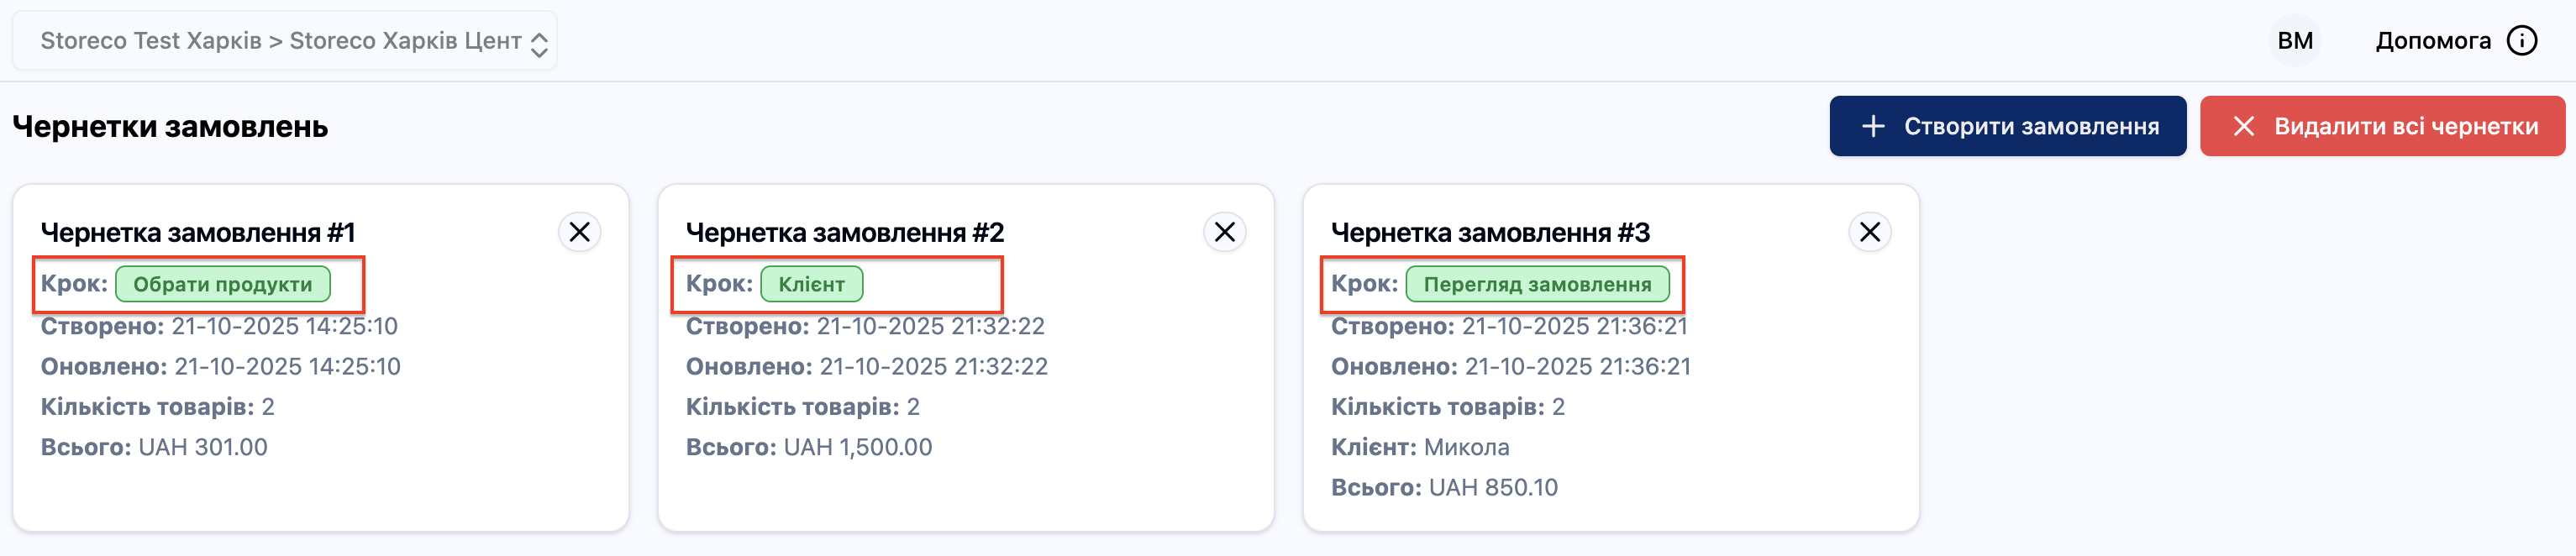
Task: Dismiss Чернетка замовлення #3 with its X icon
Action: (1871, 231)
